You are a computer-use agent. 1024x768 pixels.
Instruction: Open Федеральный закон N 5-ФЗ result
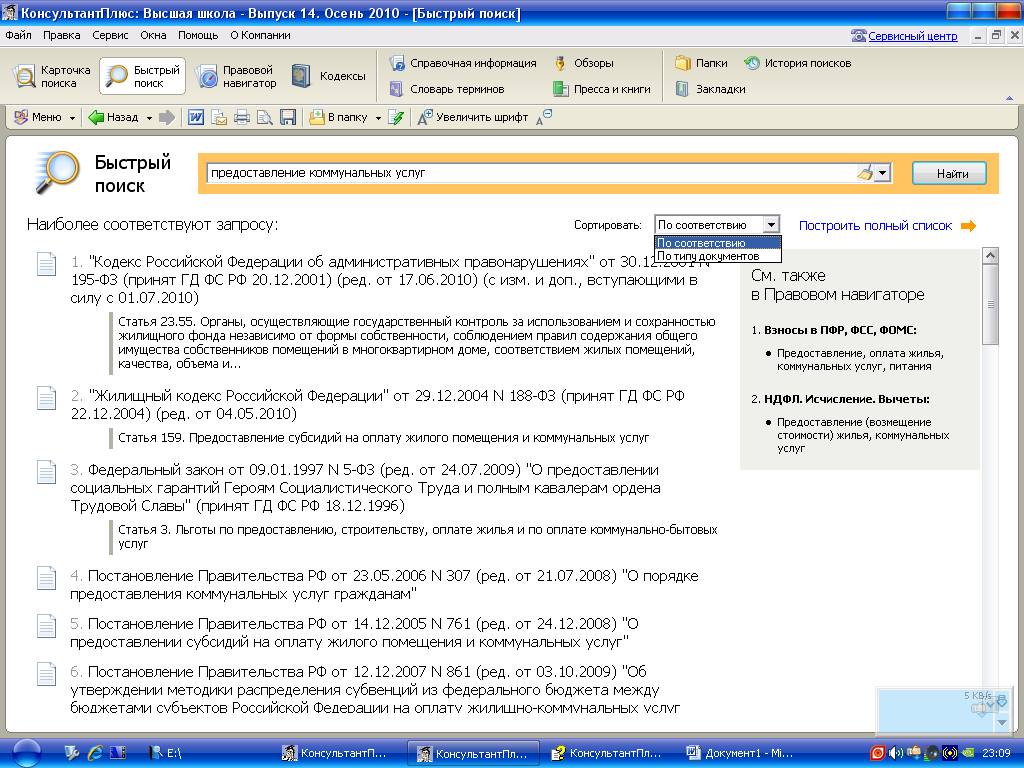[x=365, y=488]
